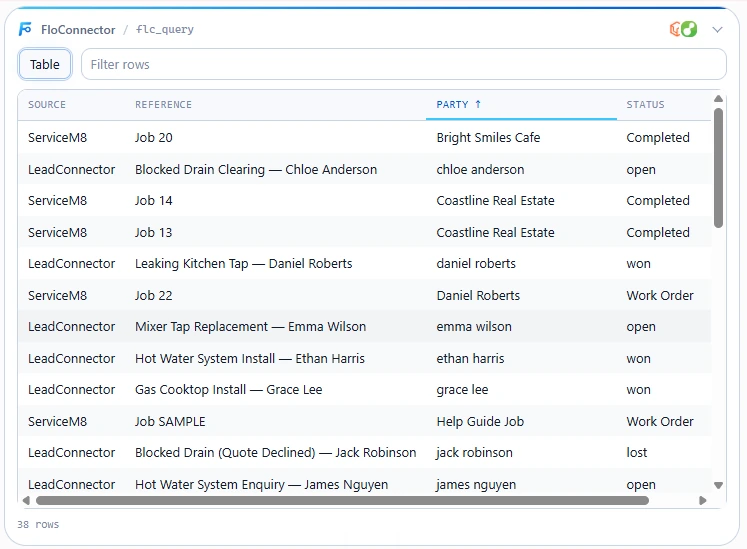
Task: Select 'Blocked Drain (Quote Declined) — Jack Robinson'
Action: coord(275,452)
